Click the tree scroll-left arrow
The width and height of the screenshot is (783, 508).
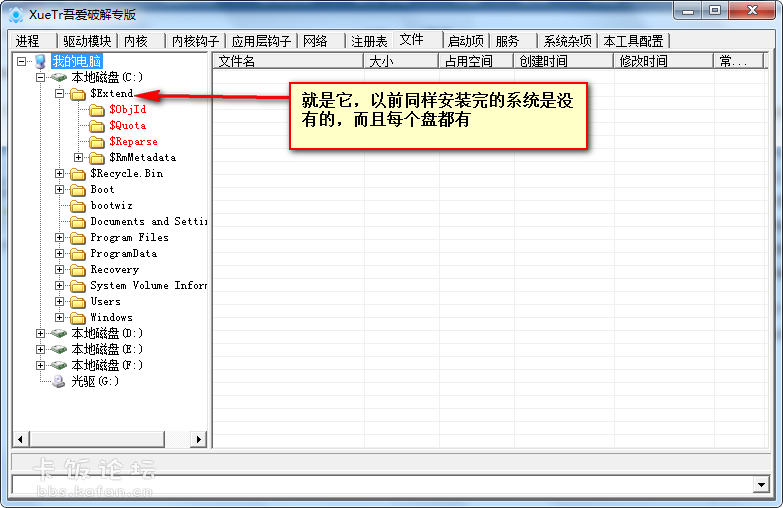click(x=20, y=440)
